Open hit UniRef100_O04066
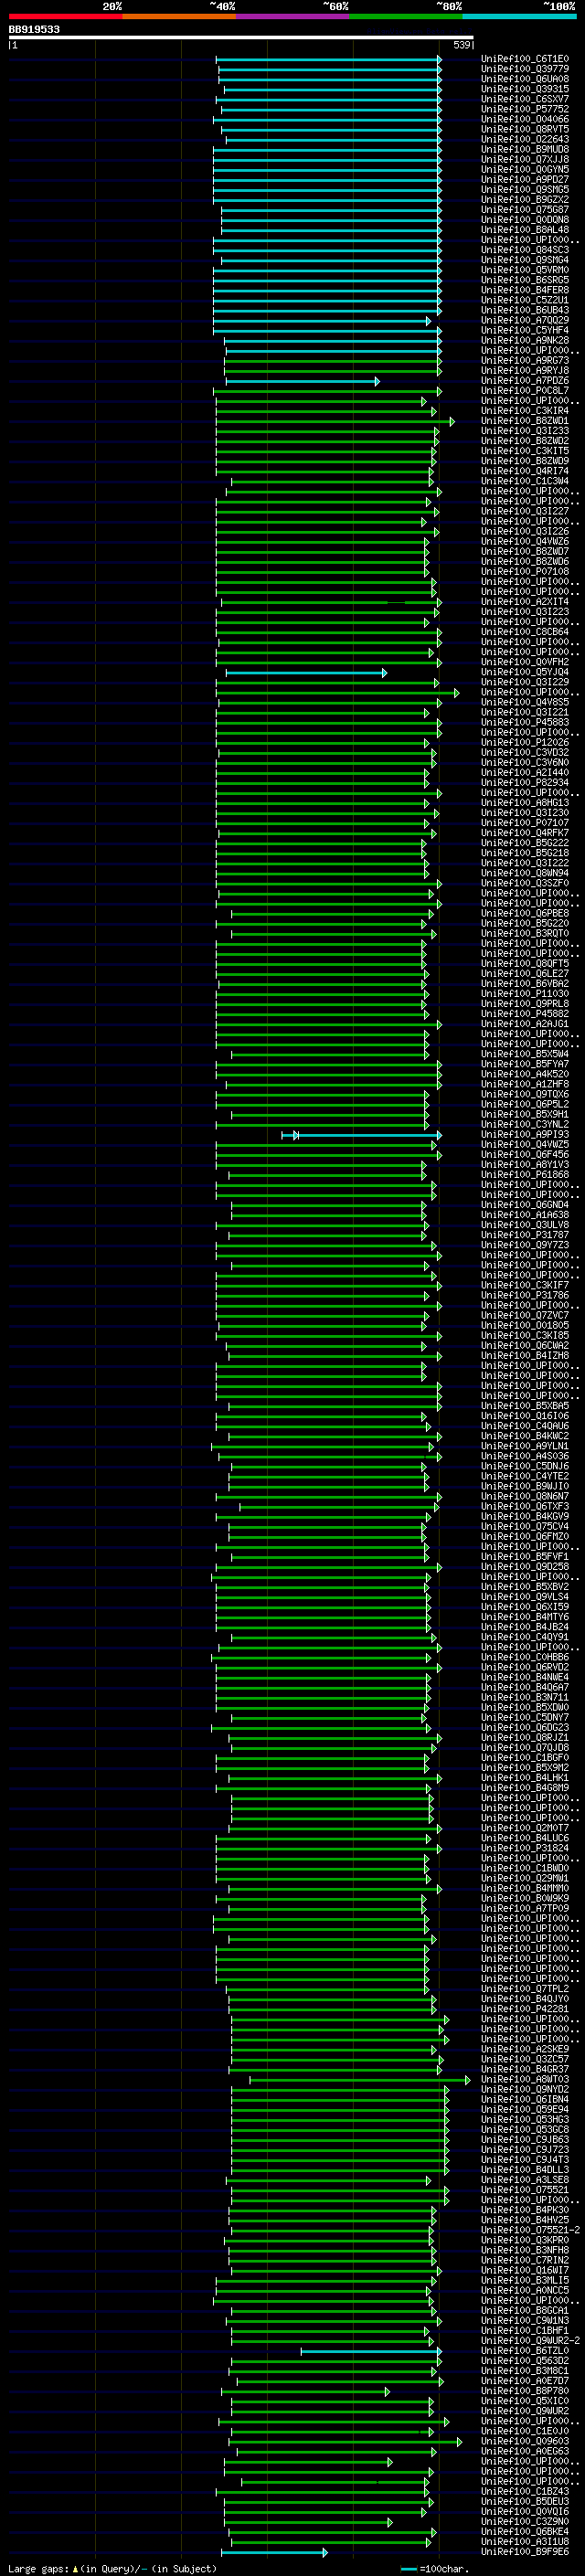This screenshot has height=2576, width=585. [525, 119]
